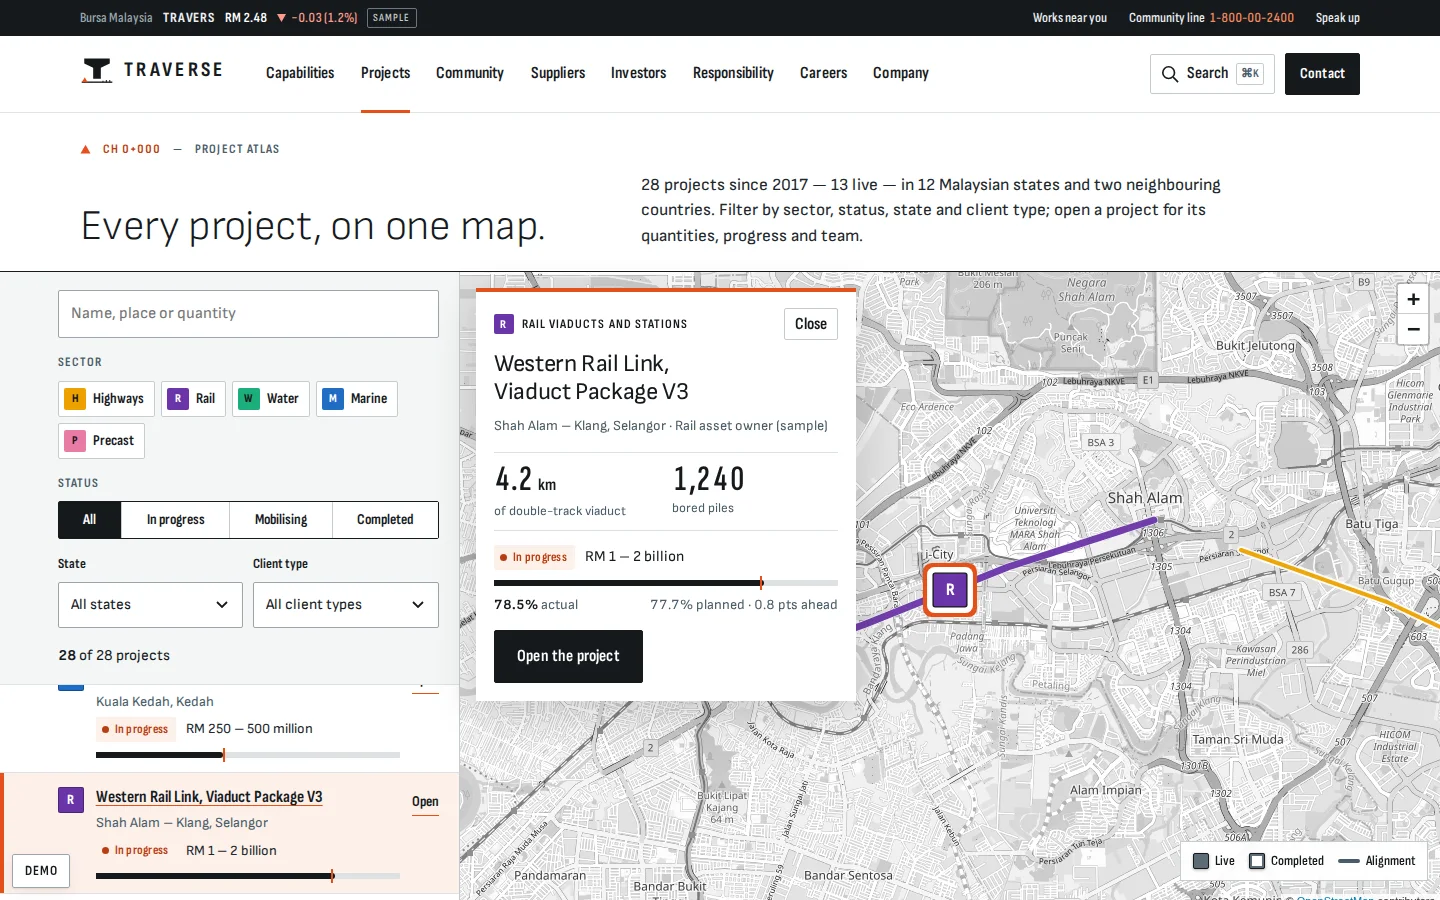Click Kuala Kedah project progress bar
The width and height of the screenshot is (1440, 900).
pos(248,755)
